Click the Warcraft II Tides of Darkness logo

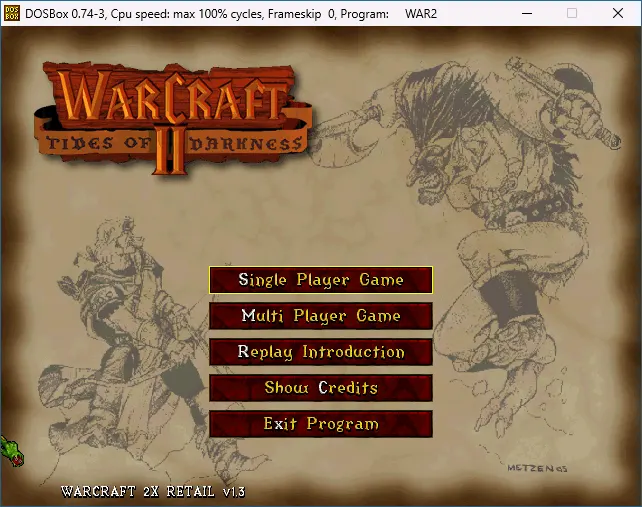tap(174, 118)
